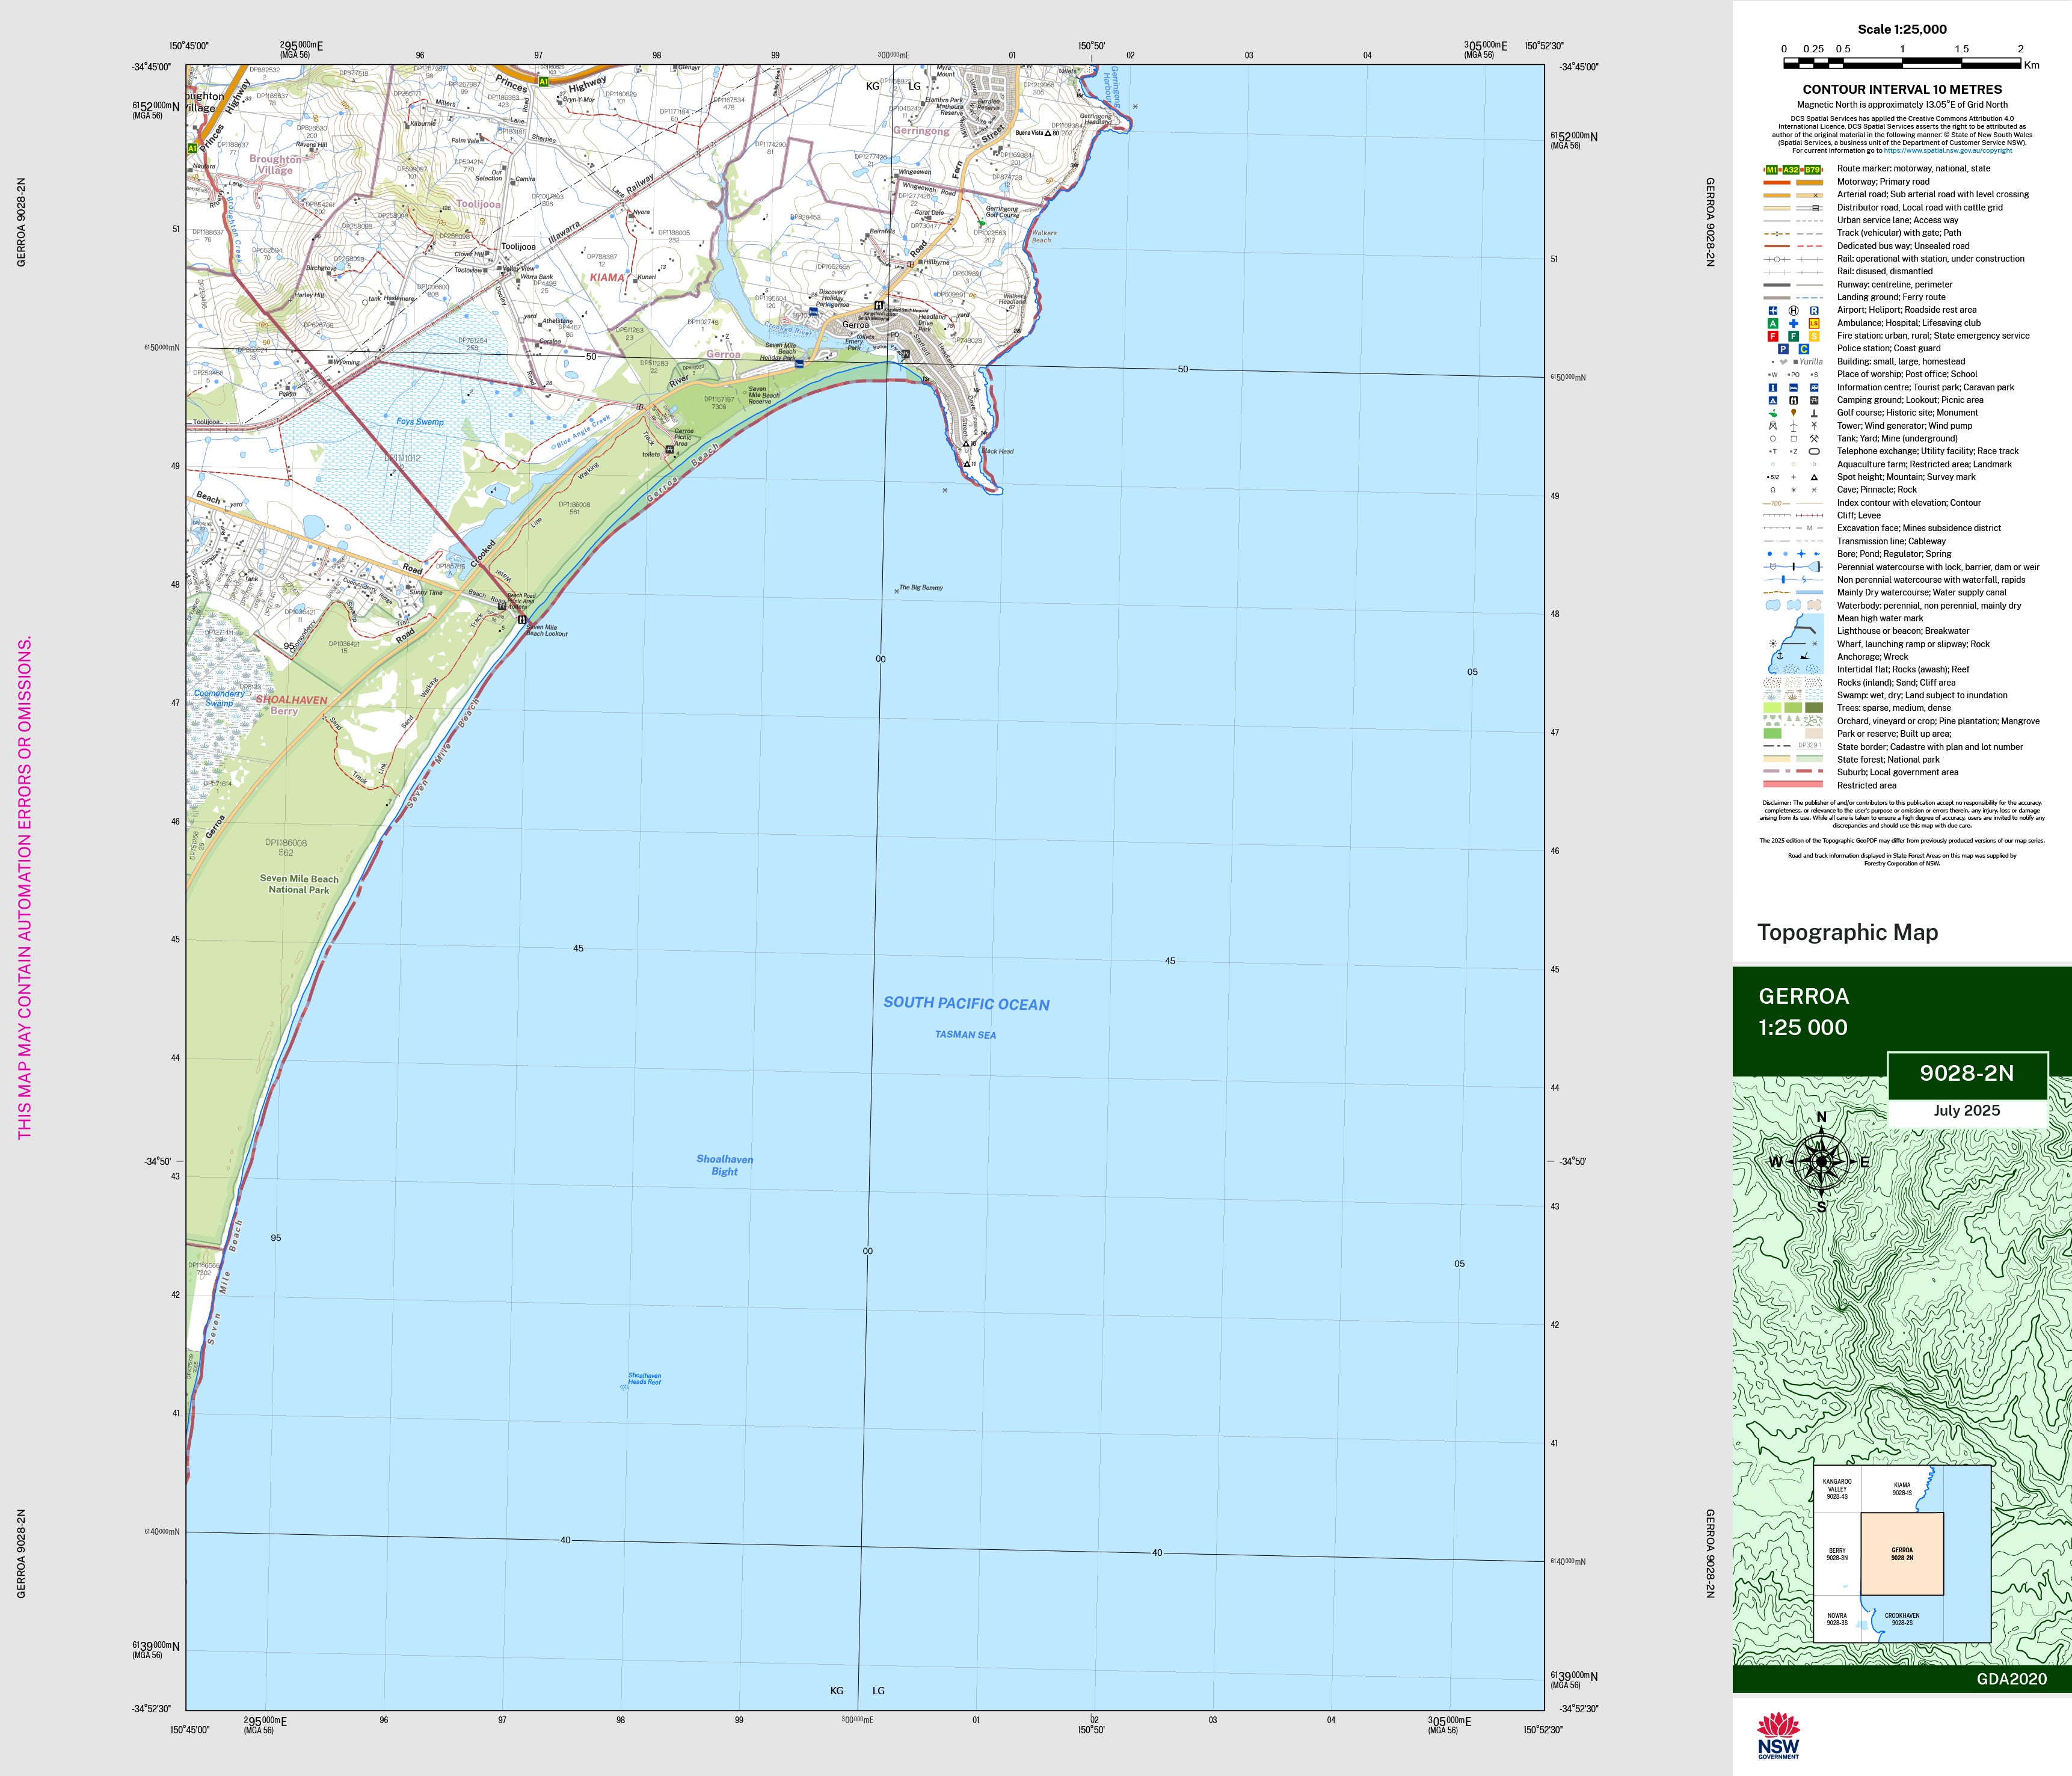The width and height of the screenshot is (2072, 1776).
Task: Click the Restricted area red swatch
Action: (1792, 785)
